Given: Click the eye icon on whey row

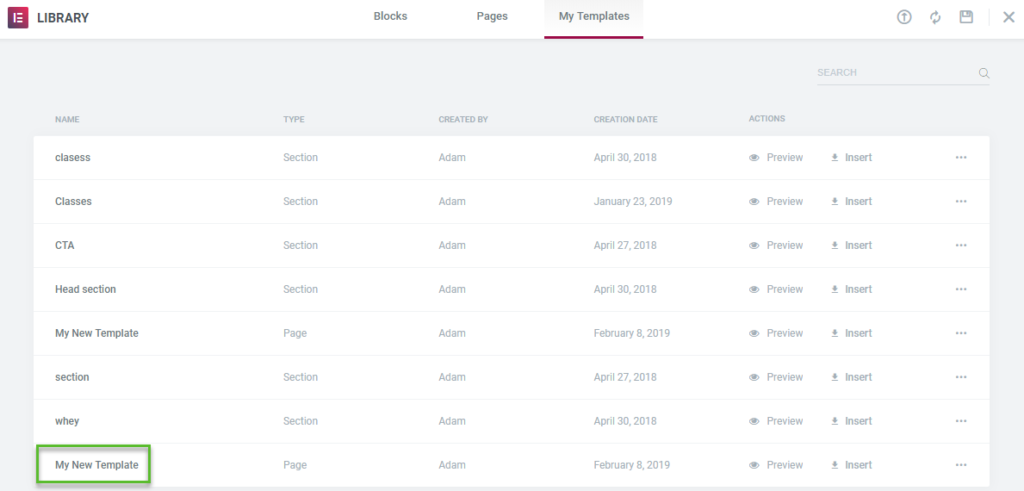Looking at the screenshot, I should [754, 421].
